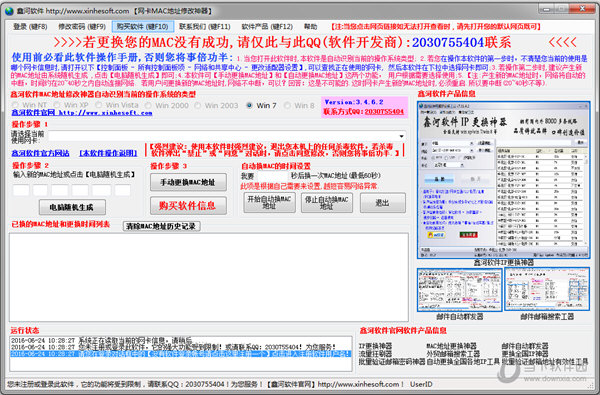Click the 开始自动换MAC地址 button
Viewport: 600px width, 395px height.
(x=269, y=202)
